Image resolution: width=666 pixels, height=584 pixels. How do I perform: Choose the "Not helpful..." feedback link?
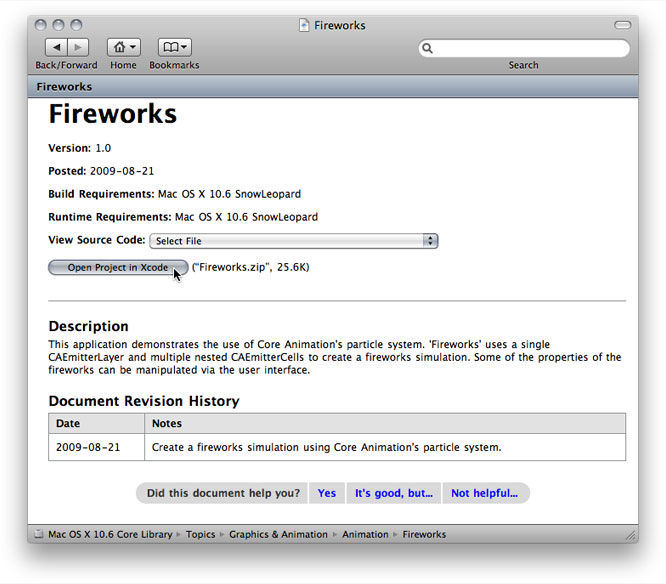coord(485,493)
